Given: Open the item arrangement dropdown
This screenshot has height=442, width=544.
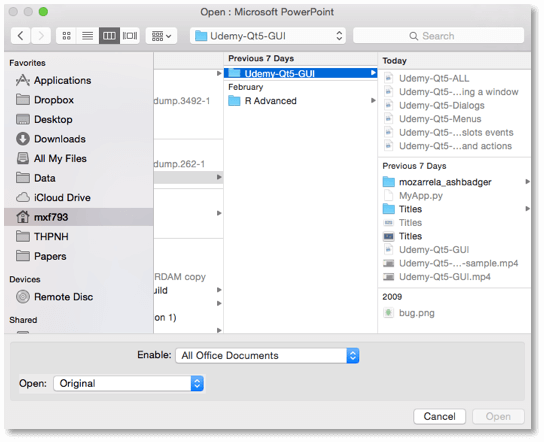Looking at the screenshot, I should click(x=161, y=36).
